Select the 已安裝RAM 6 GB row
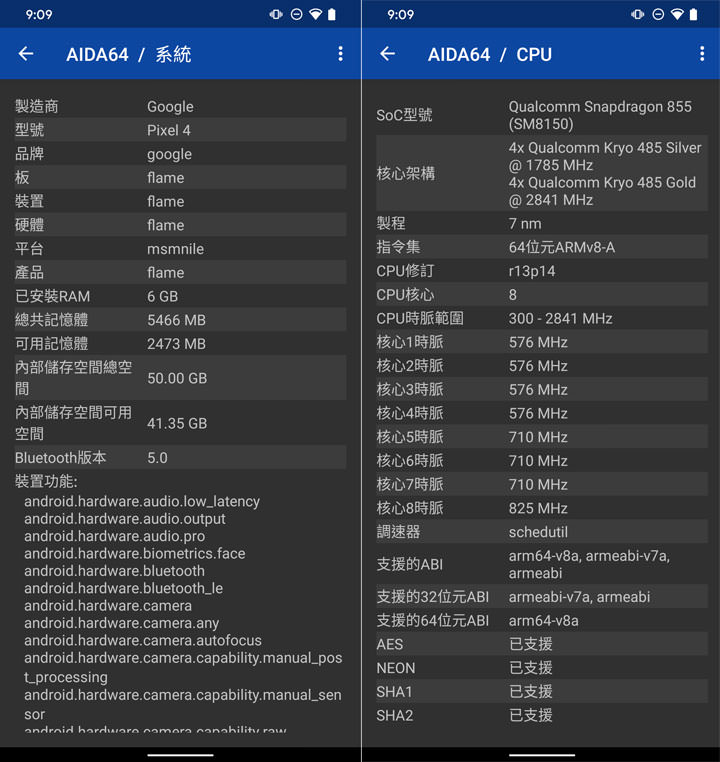Viewport: 720px width, 762px height. click(180, 296)
